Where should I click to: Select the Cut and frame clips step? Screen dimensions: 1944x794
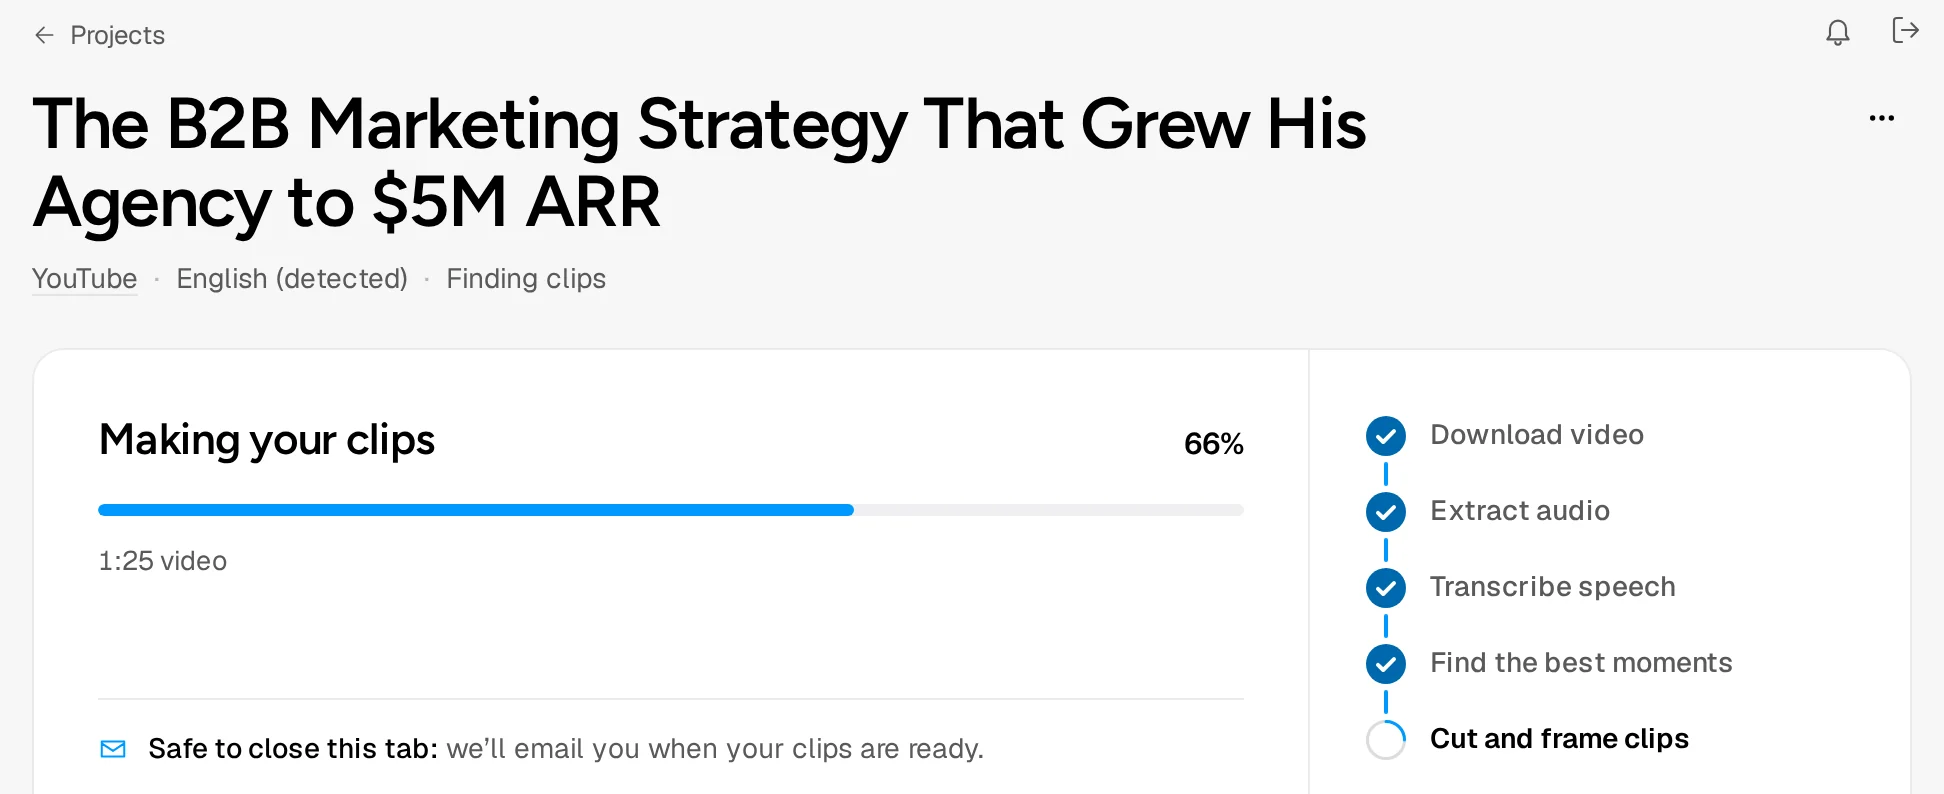1559,739
